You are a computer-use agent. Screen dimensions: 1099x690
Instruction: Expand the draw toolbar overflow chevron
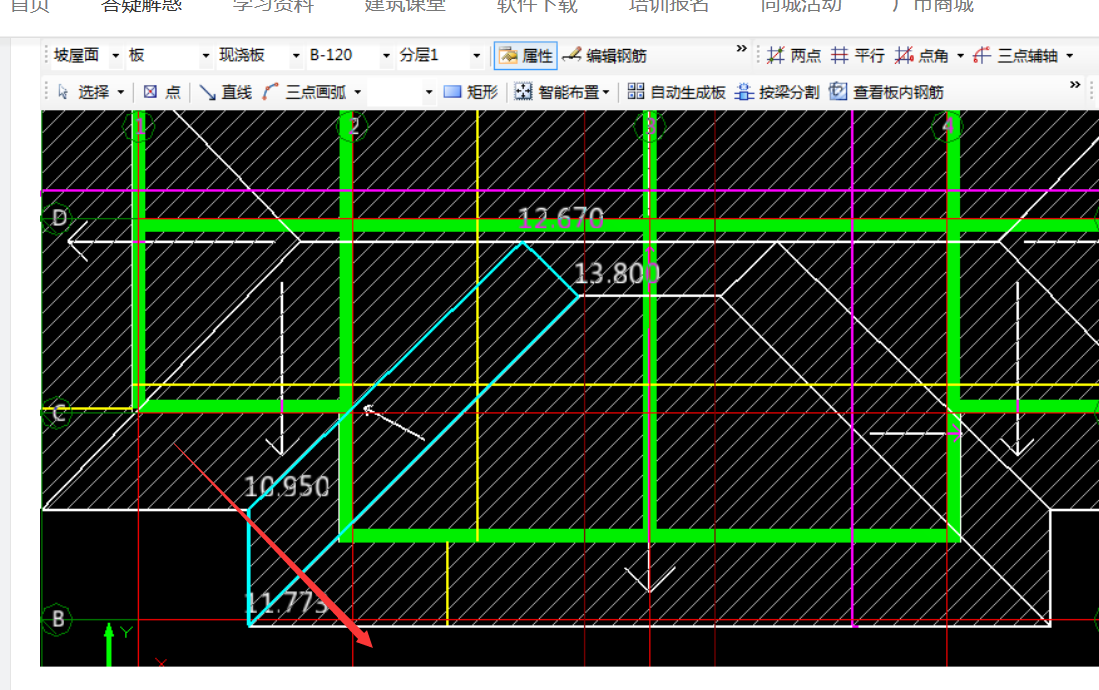1074,85
